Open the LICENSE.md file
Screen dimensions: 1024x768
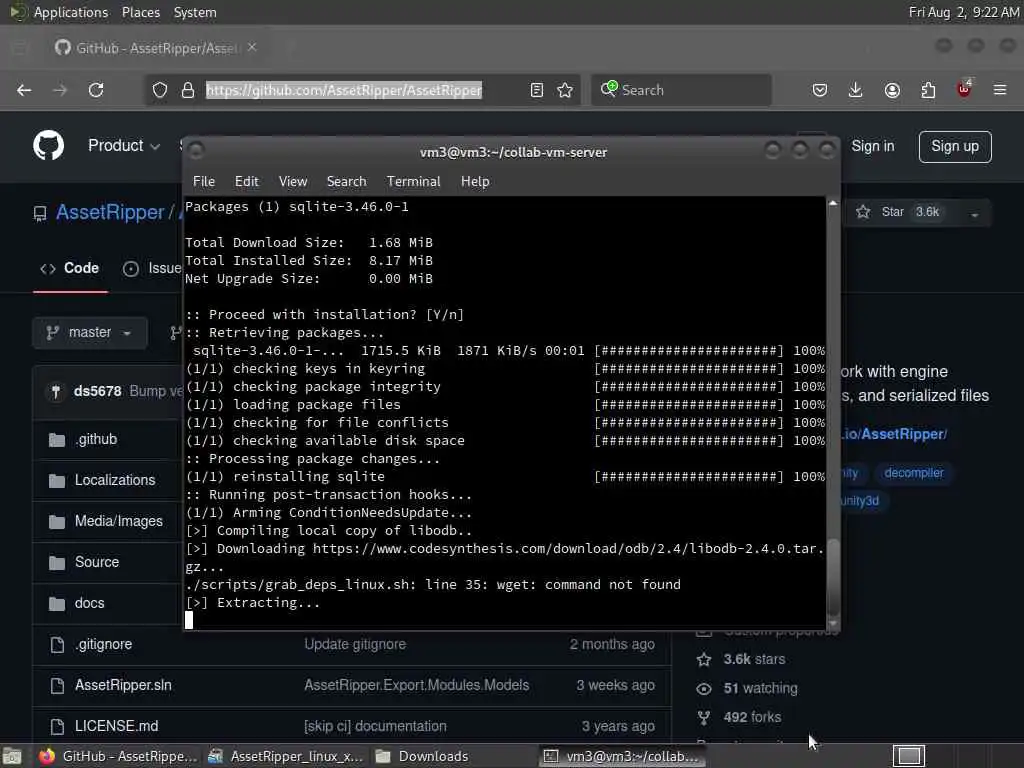(x=116, y=726)
